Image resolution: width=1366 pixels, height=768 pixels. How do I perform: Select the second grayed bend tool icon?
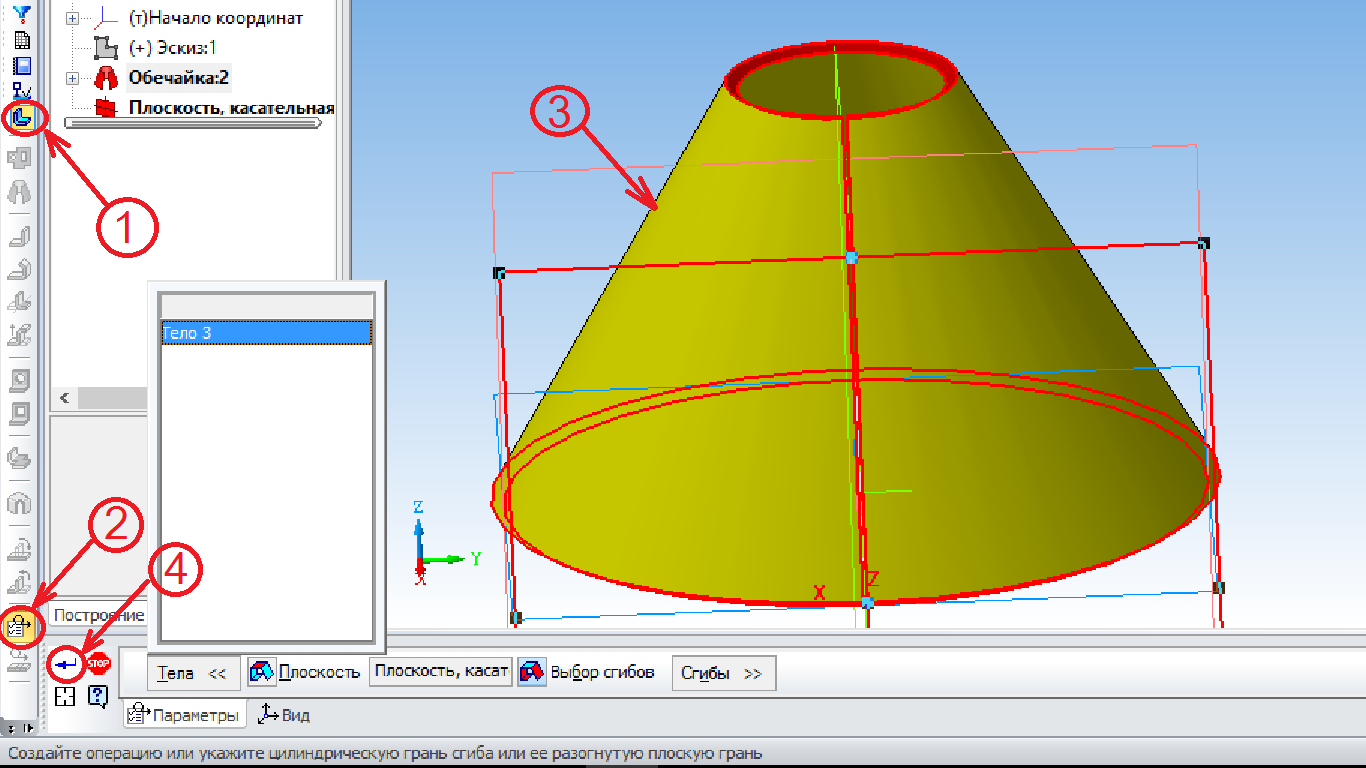click(x=19, y=269)
